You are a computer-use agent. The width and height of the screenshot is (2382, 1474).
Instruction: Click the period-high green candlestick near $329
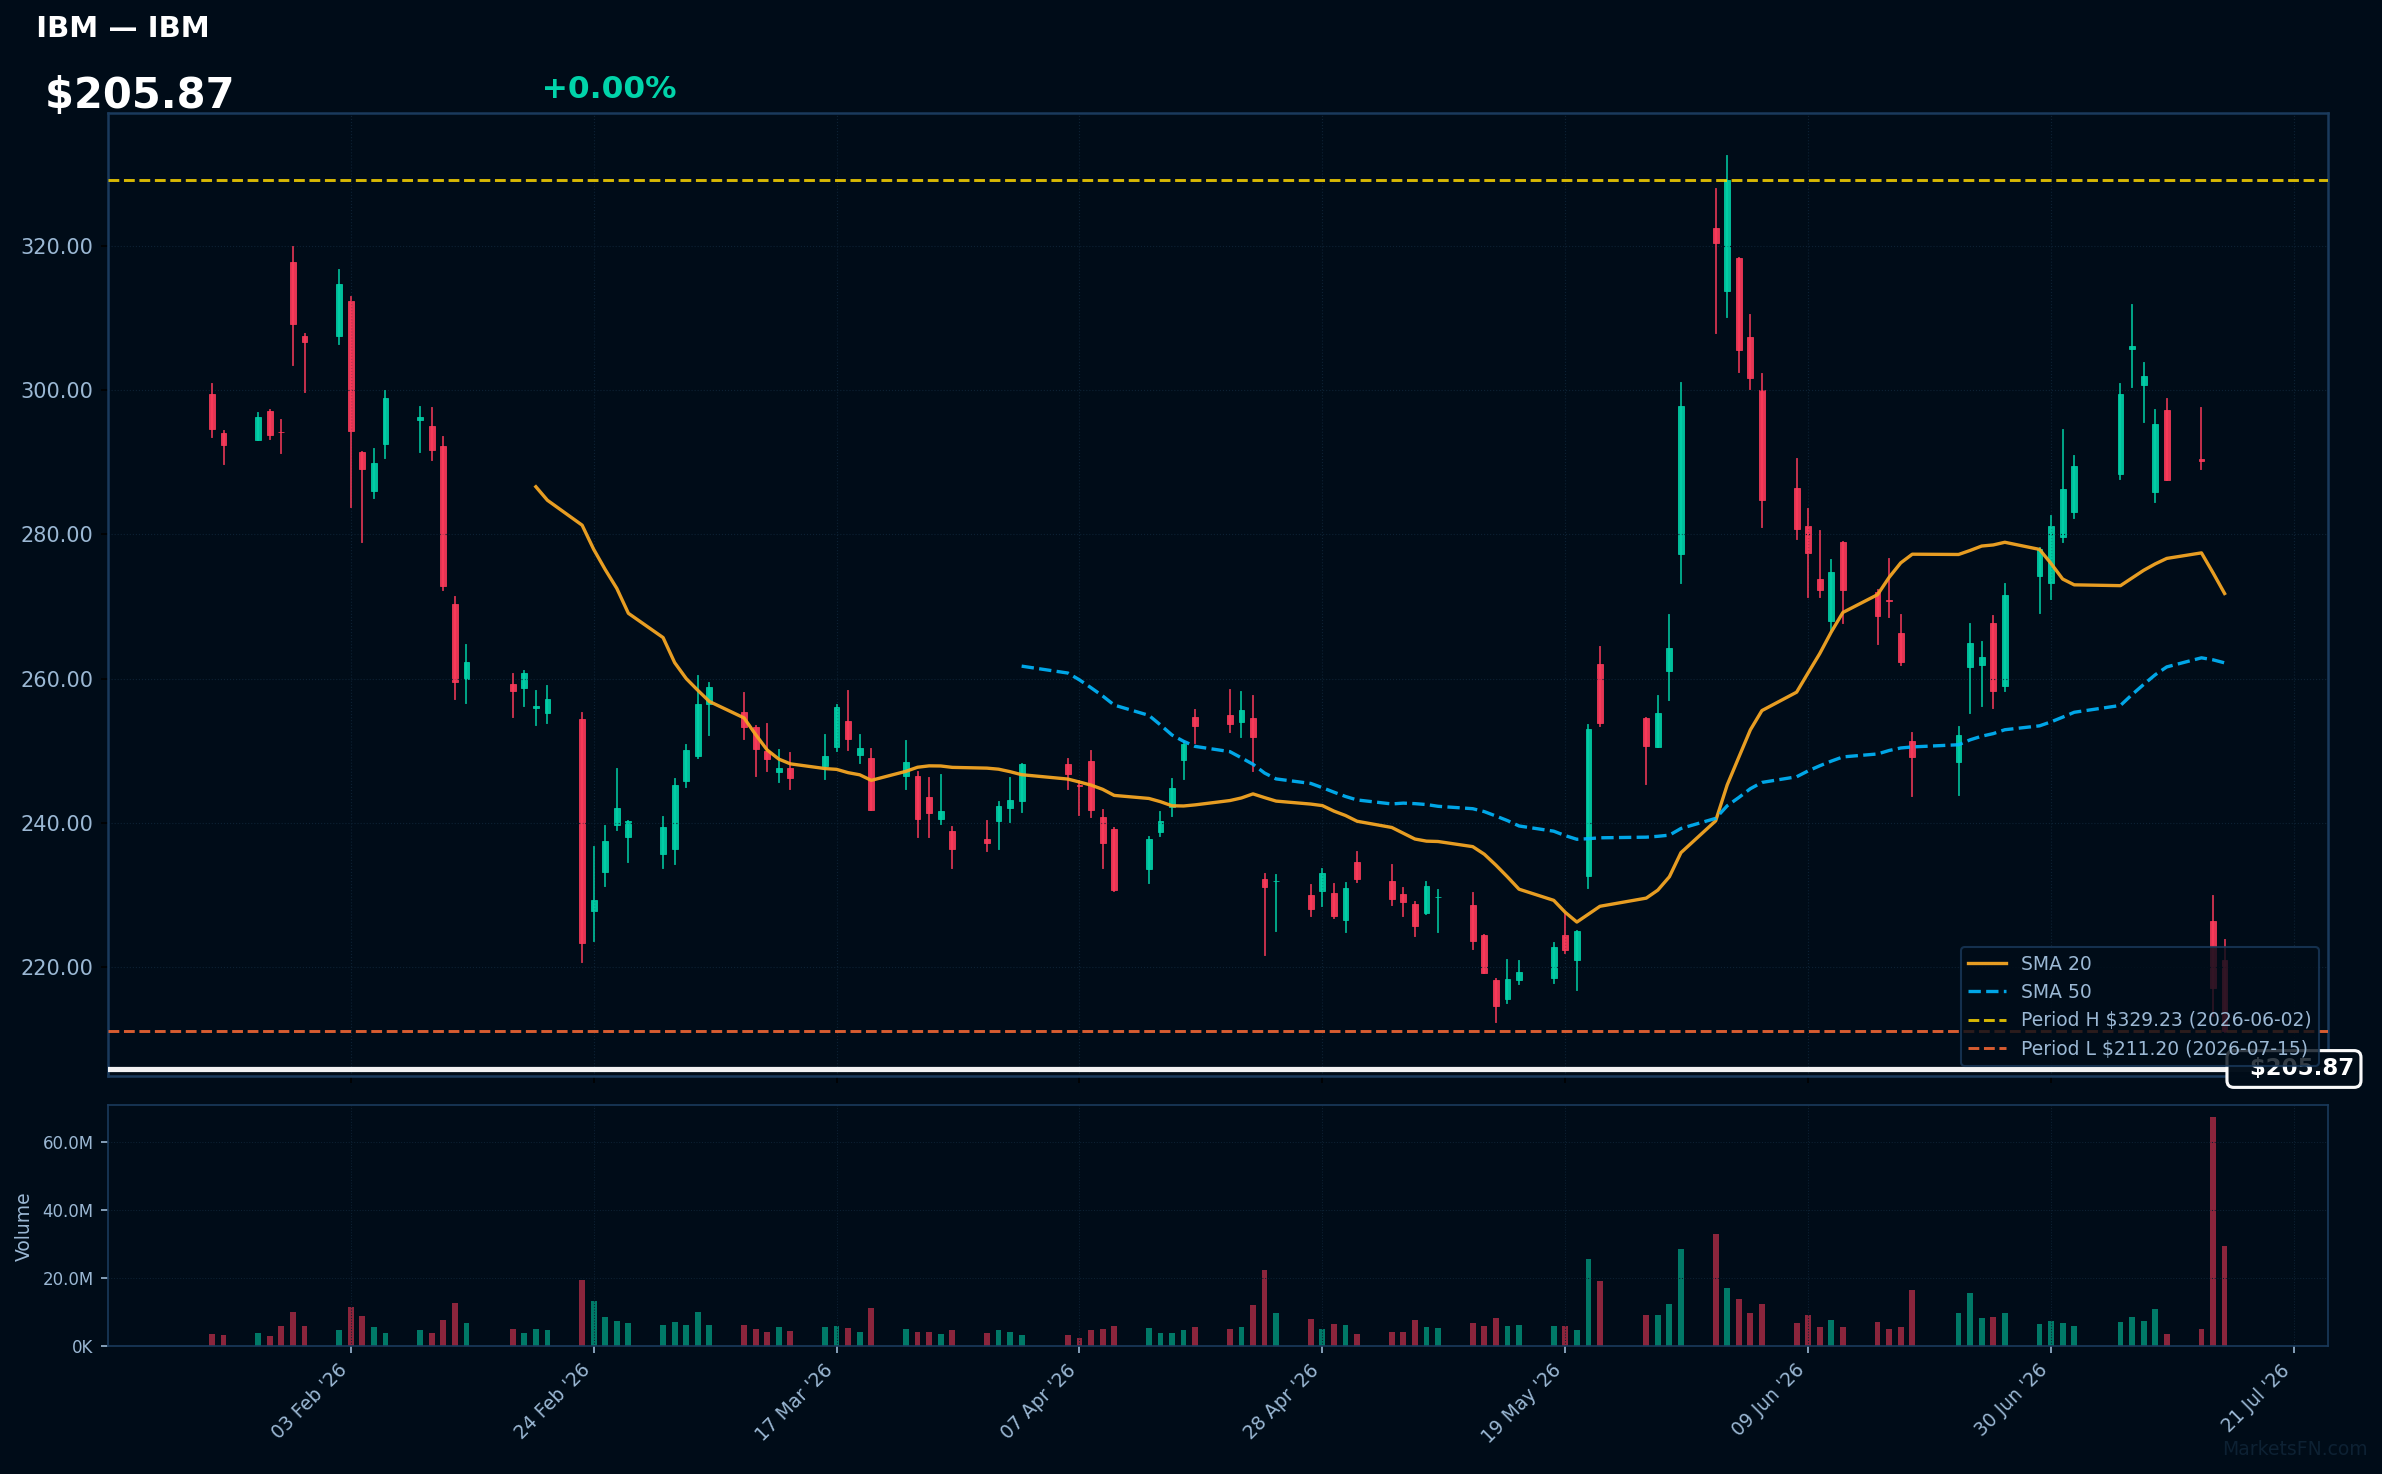pyautogui.click(x=1727, y=236)
